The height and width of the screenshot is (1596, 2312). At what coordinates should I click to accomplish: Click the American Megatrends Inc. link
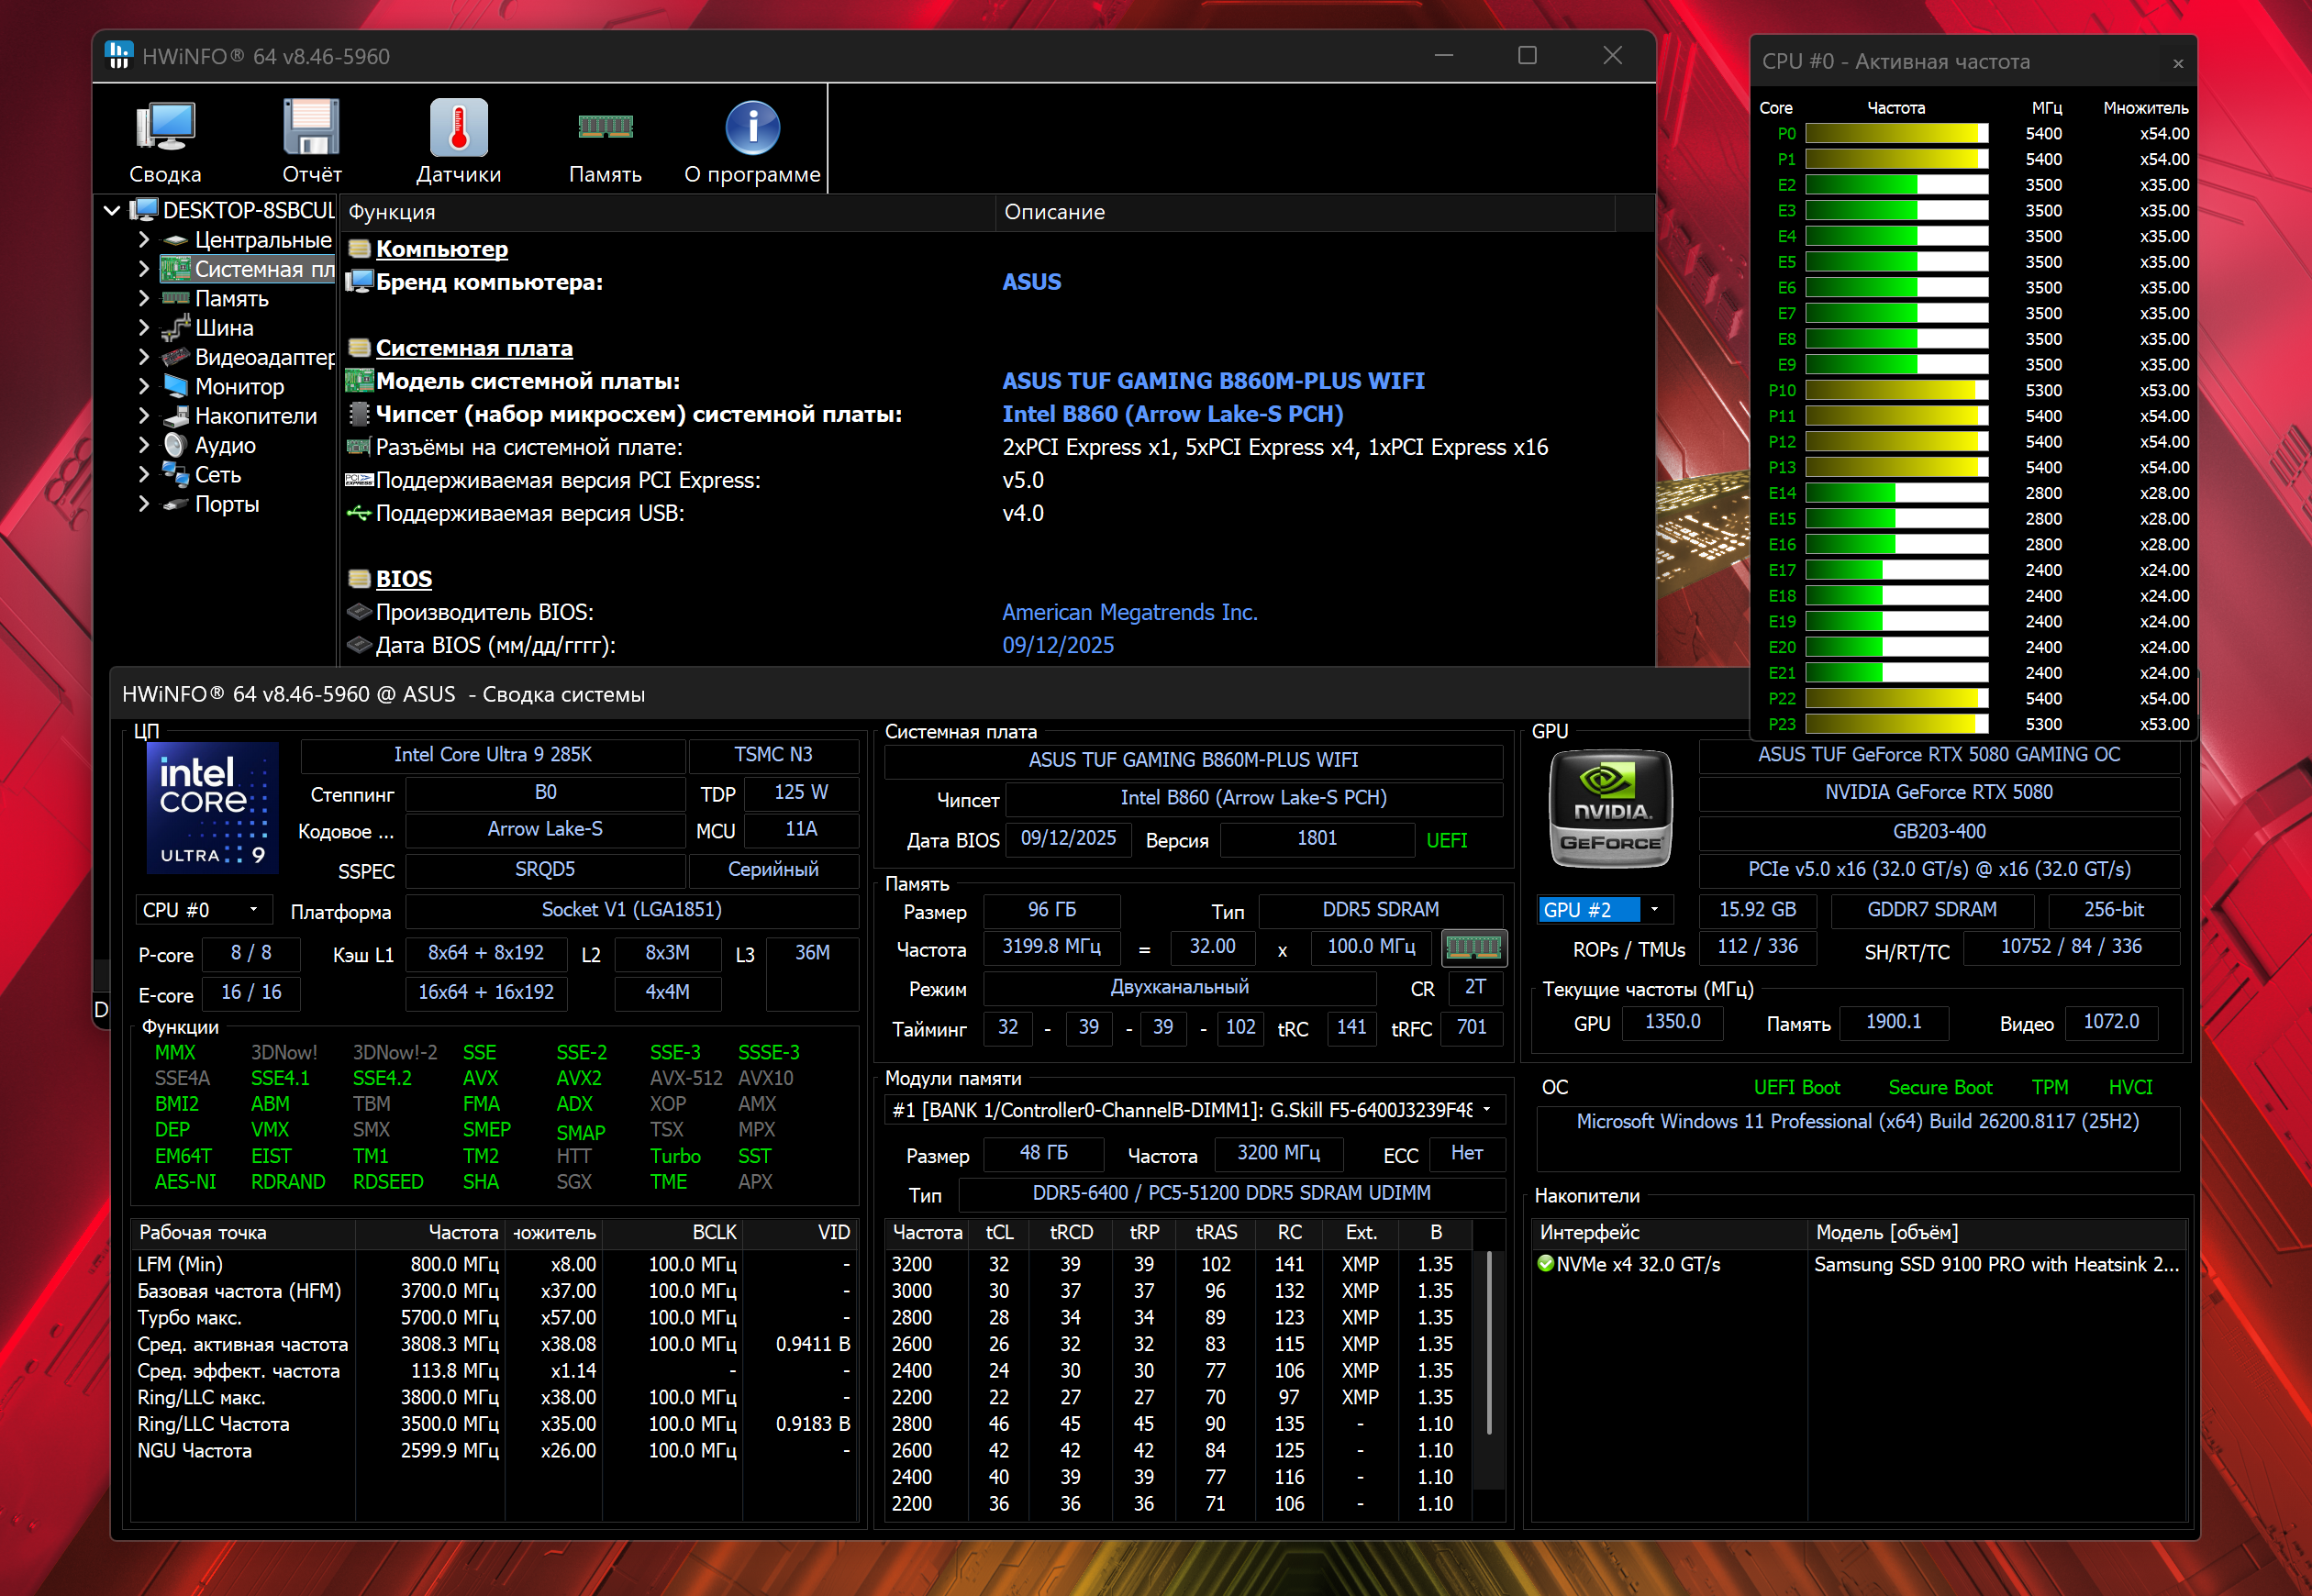click(x=1129, y=612)
